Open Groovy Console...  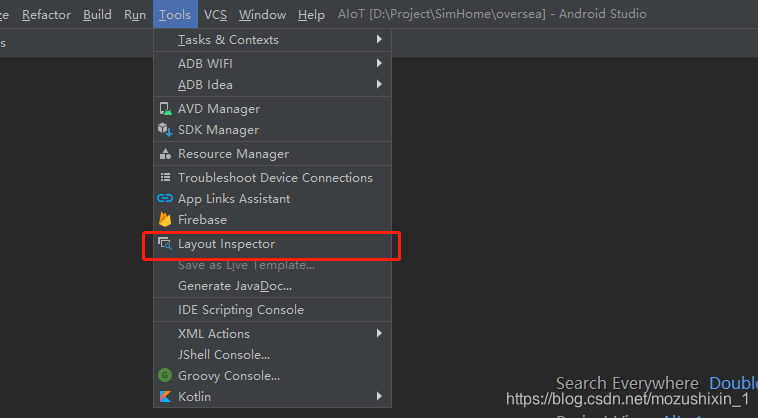272,375
